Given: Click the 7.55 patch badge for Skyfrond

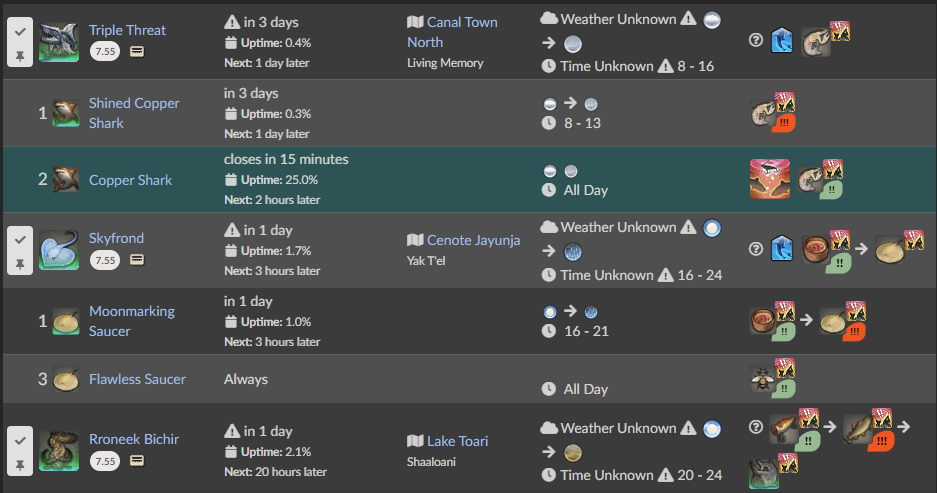Looking at the screenshot, I should (105, 260).
